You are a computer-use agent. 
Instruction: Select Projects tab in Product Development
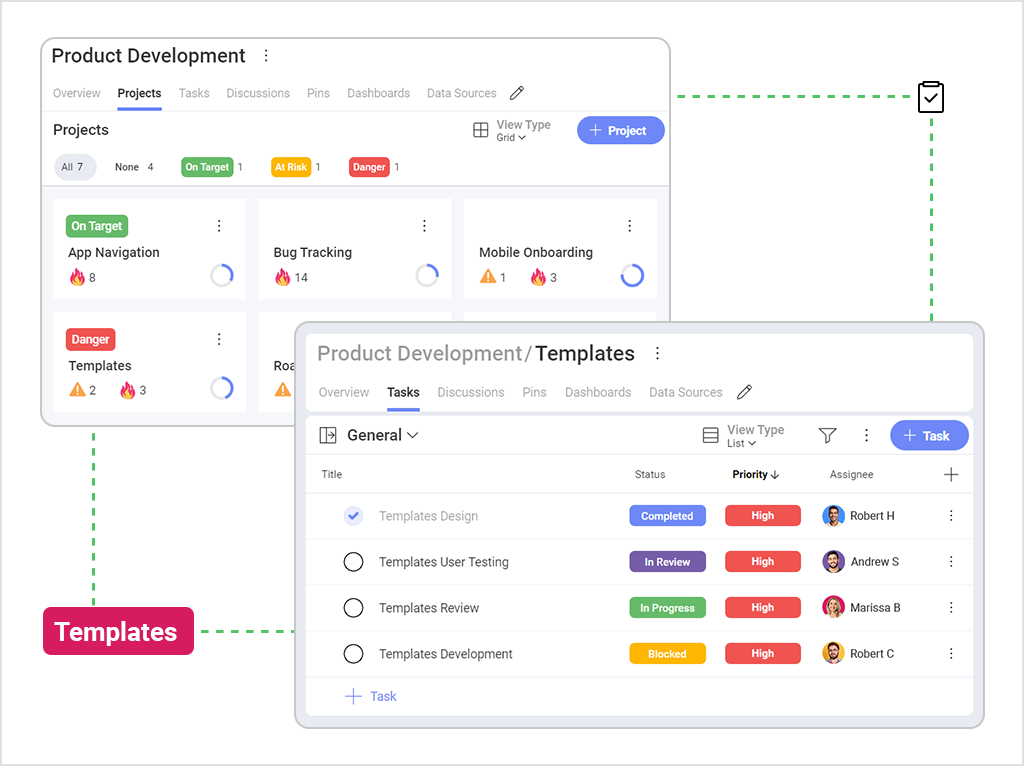tap(139, 93)
